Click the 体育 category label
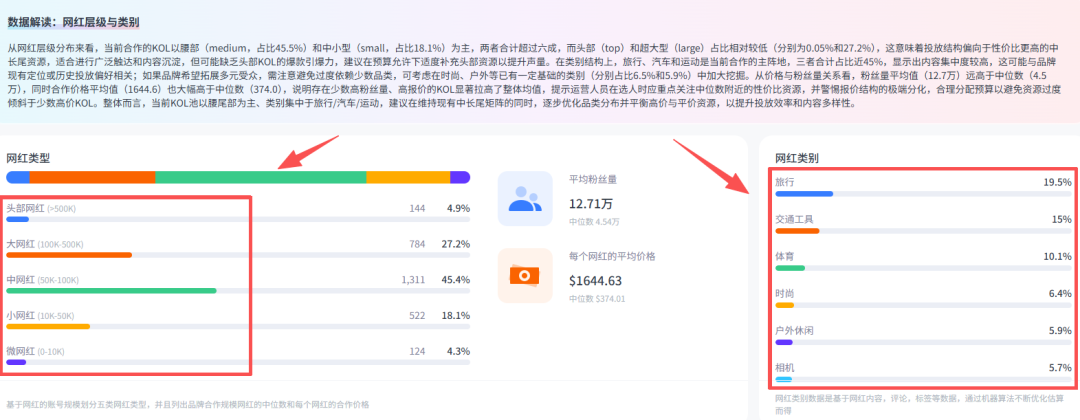Image resolution: width=1080 pixels, height=420 pixels. [785, 256]
